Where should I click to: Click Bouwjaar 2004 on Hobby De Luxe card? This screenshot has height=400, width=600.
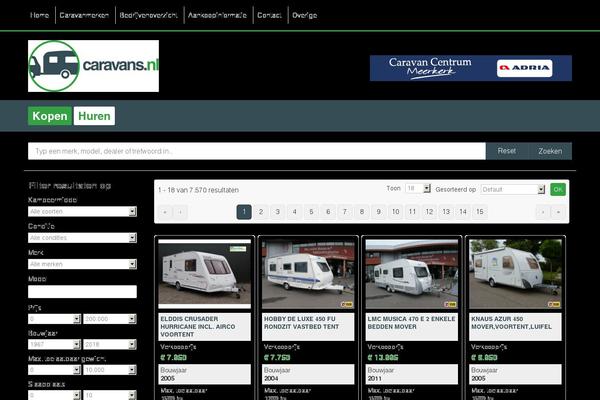coord(308,374)
